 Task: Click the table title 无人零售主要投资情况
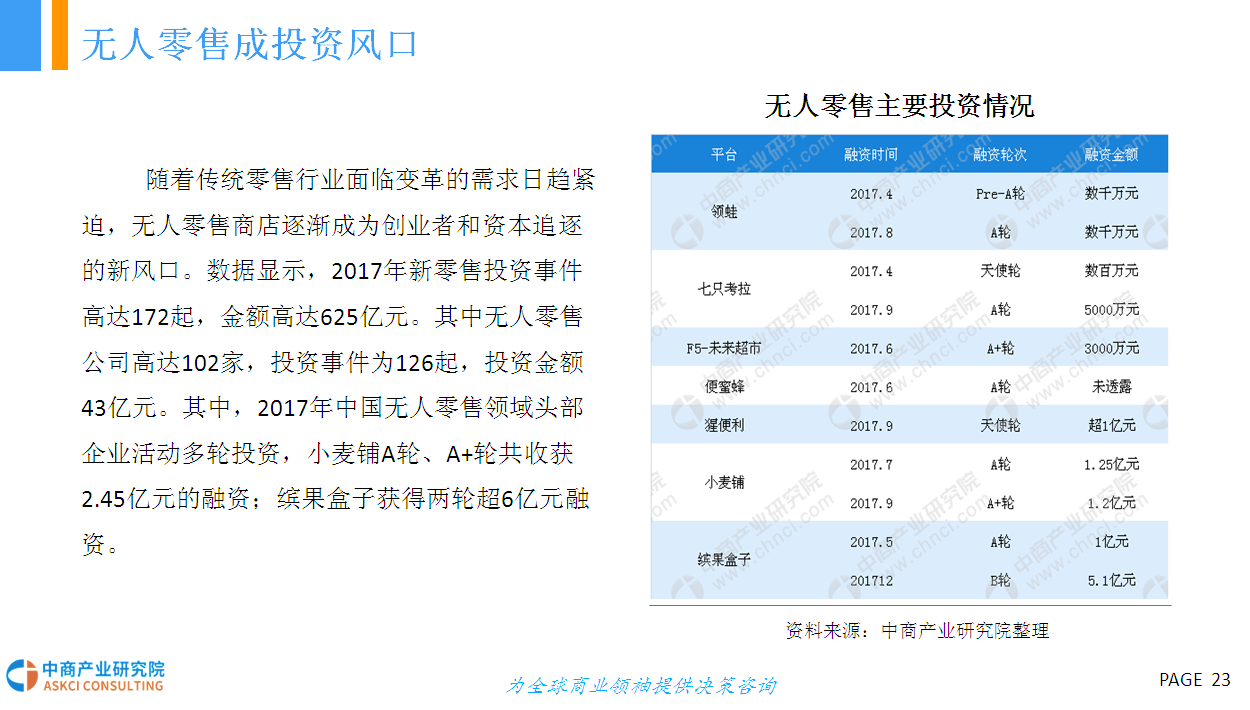coord(899,105)
